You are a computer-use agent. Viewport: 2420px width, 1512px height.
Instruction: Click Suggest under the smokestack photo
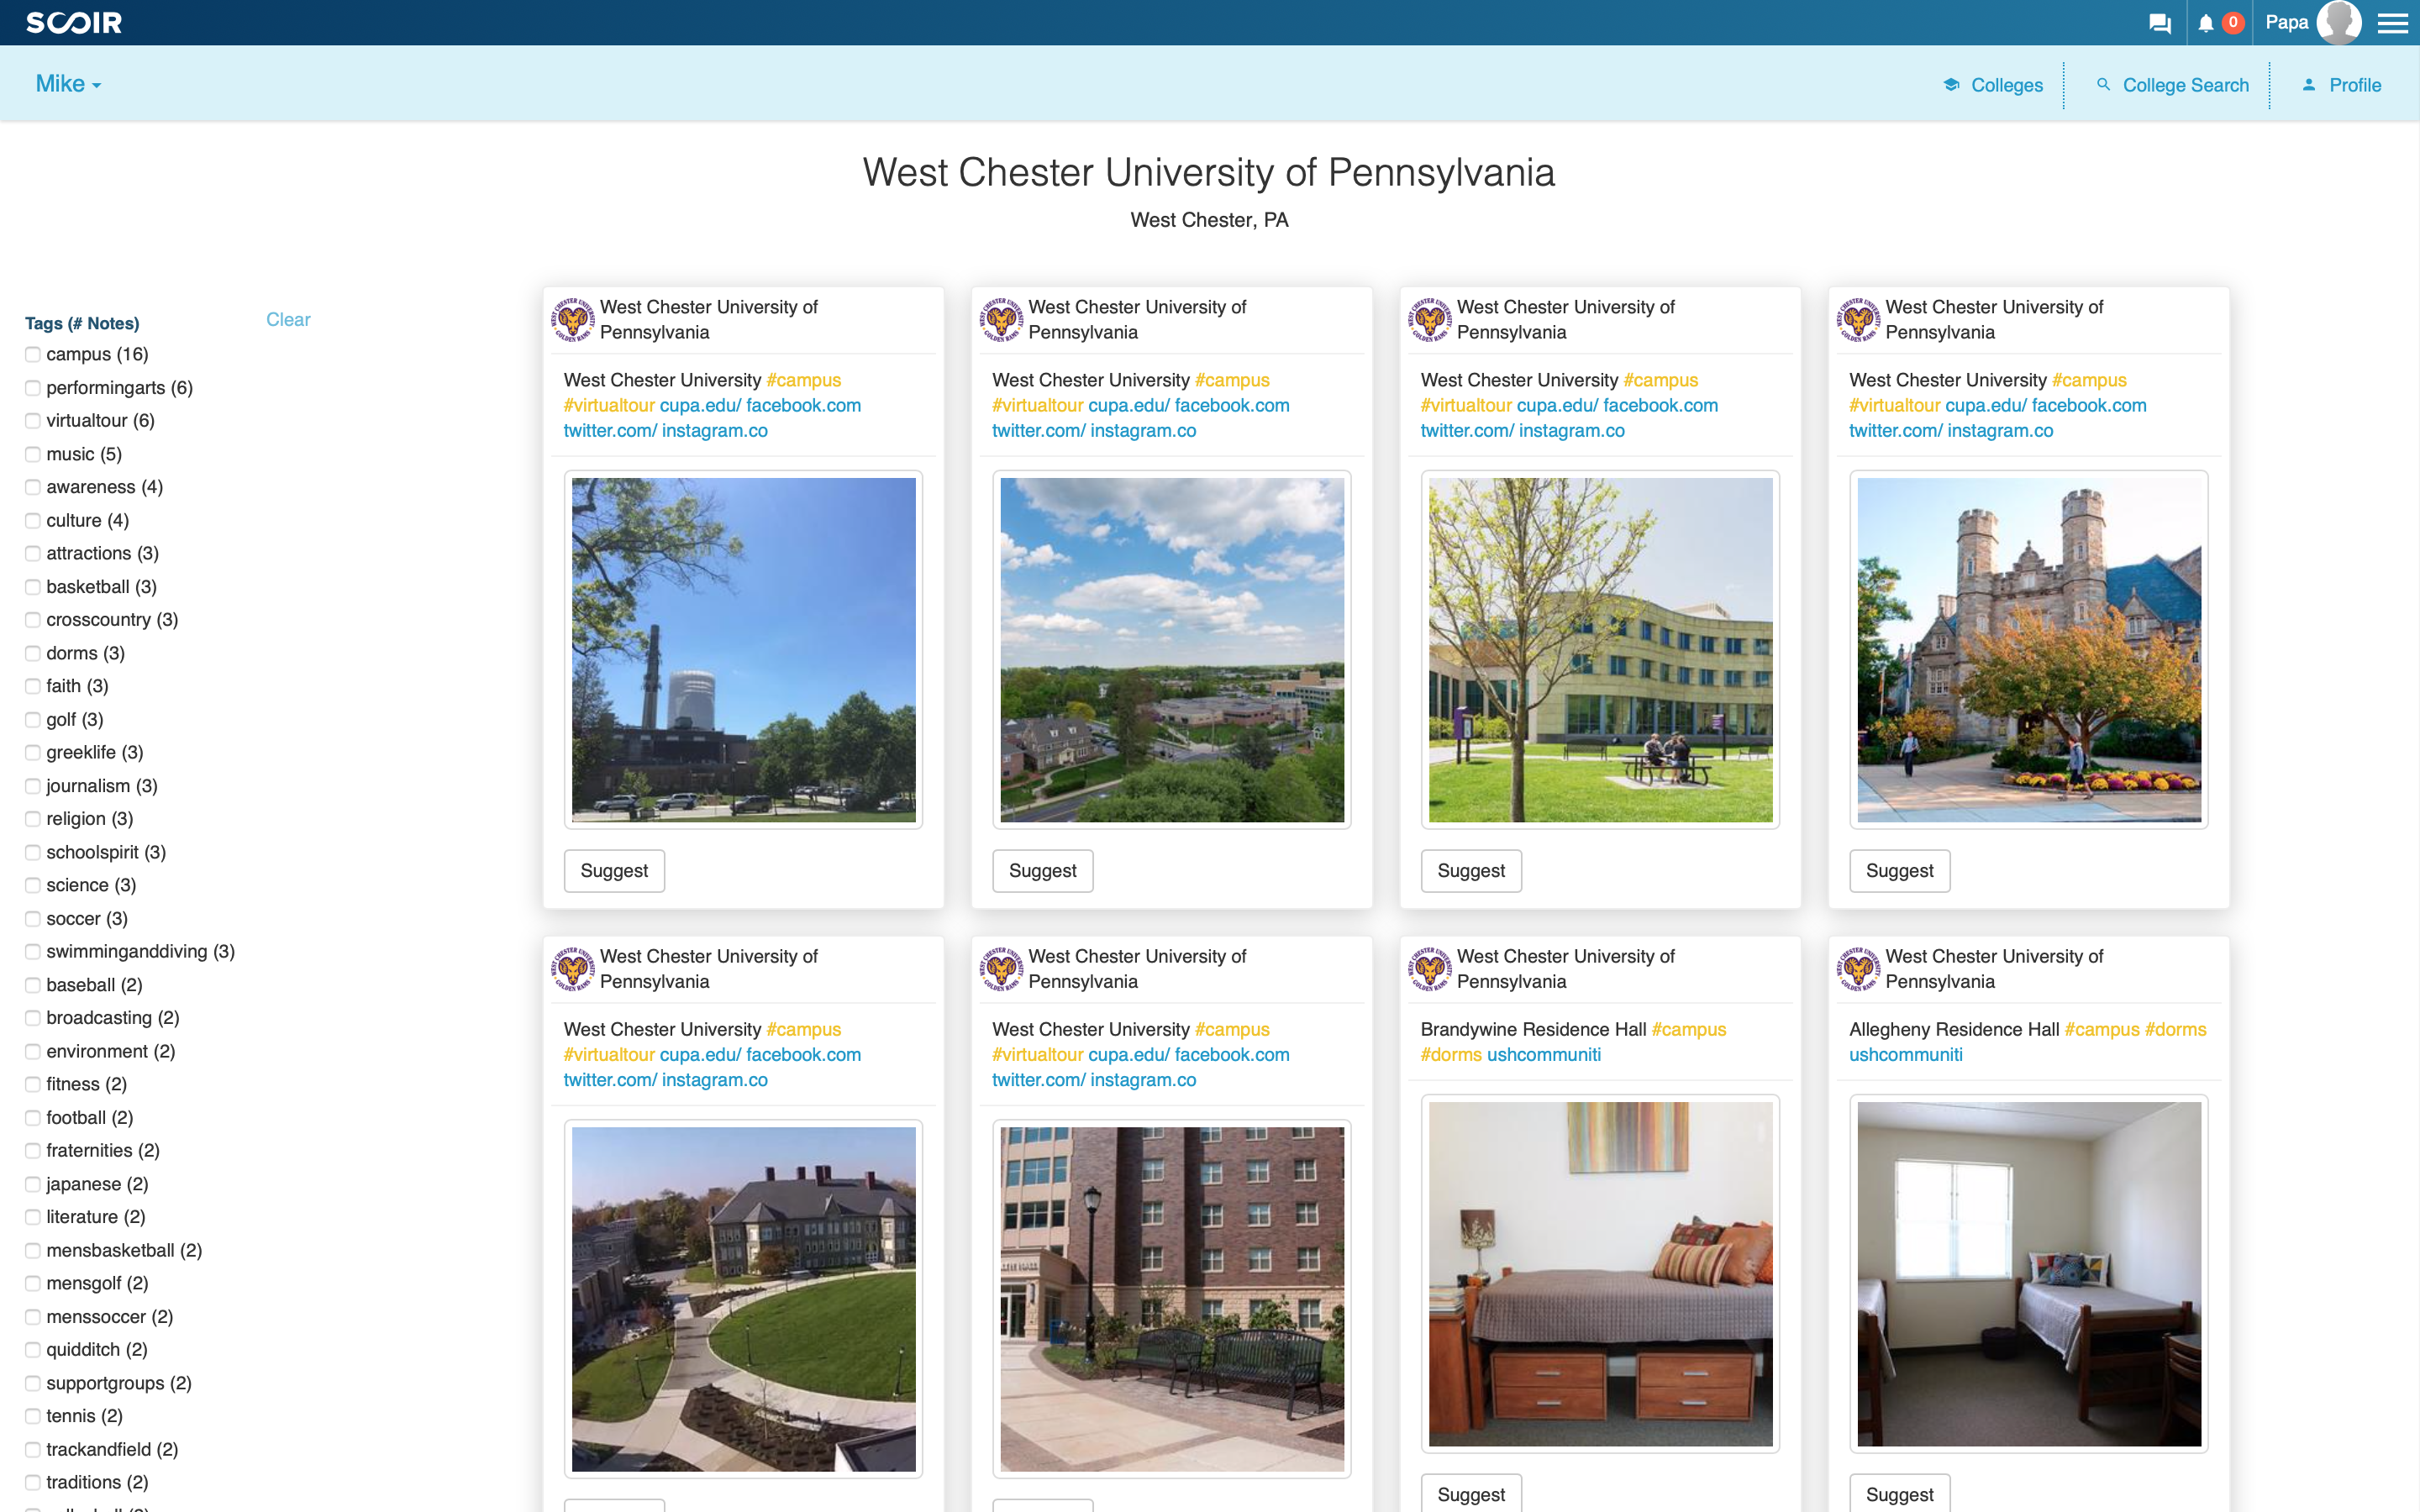click(x=614, y=871)
